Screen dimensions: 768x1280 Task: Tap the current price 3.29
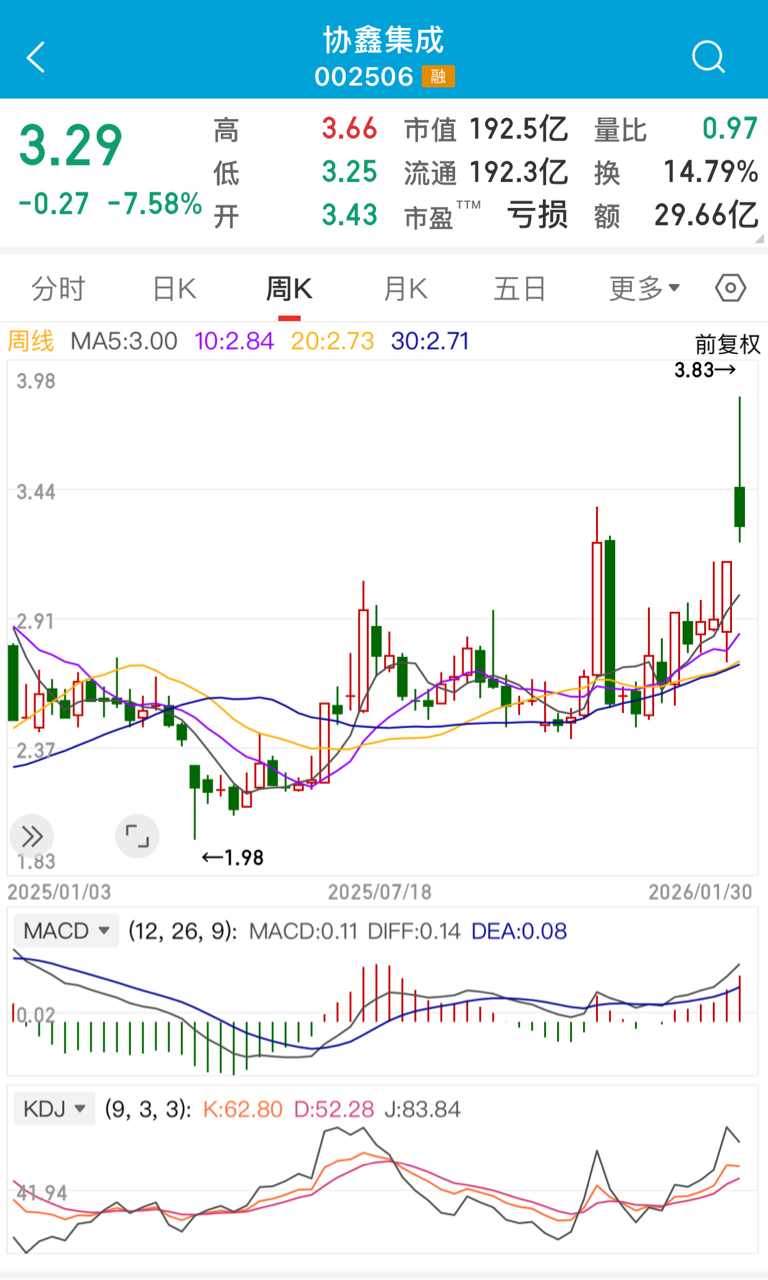tap(71, 146)
